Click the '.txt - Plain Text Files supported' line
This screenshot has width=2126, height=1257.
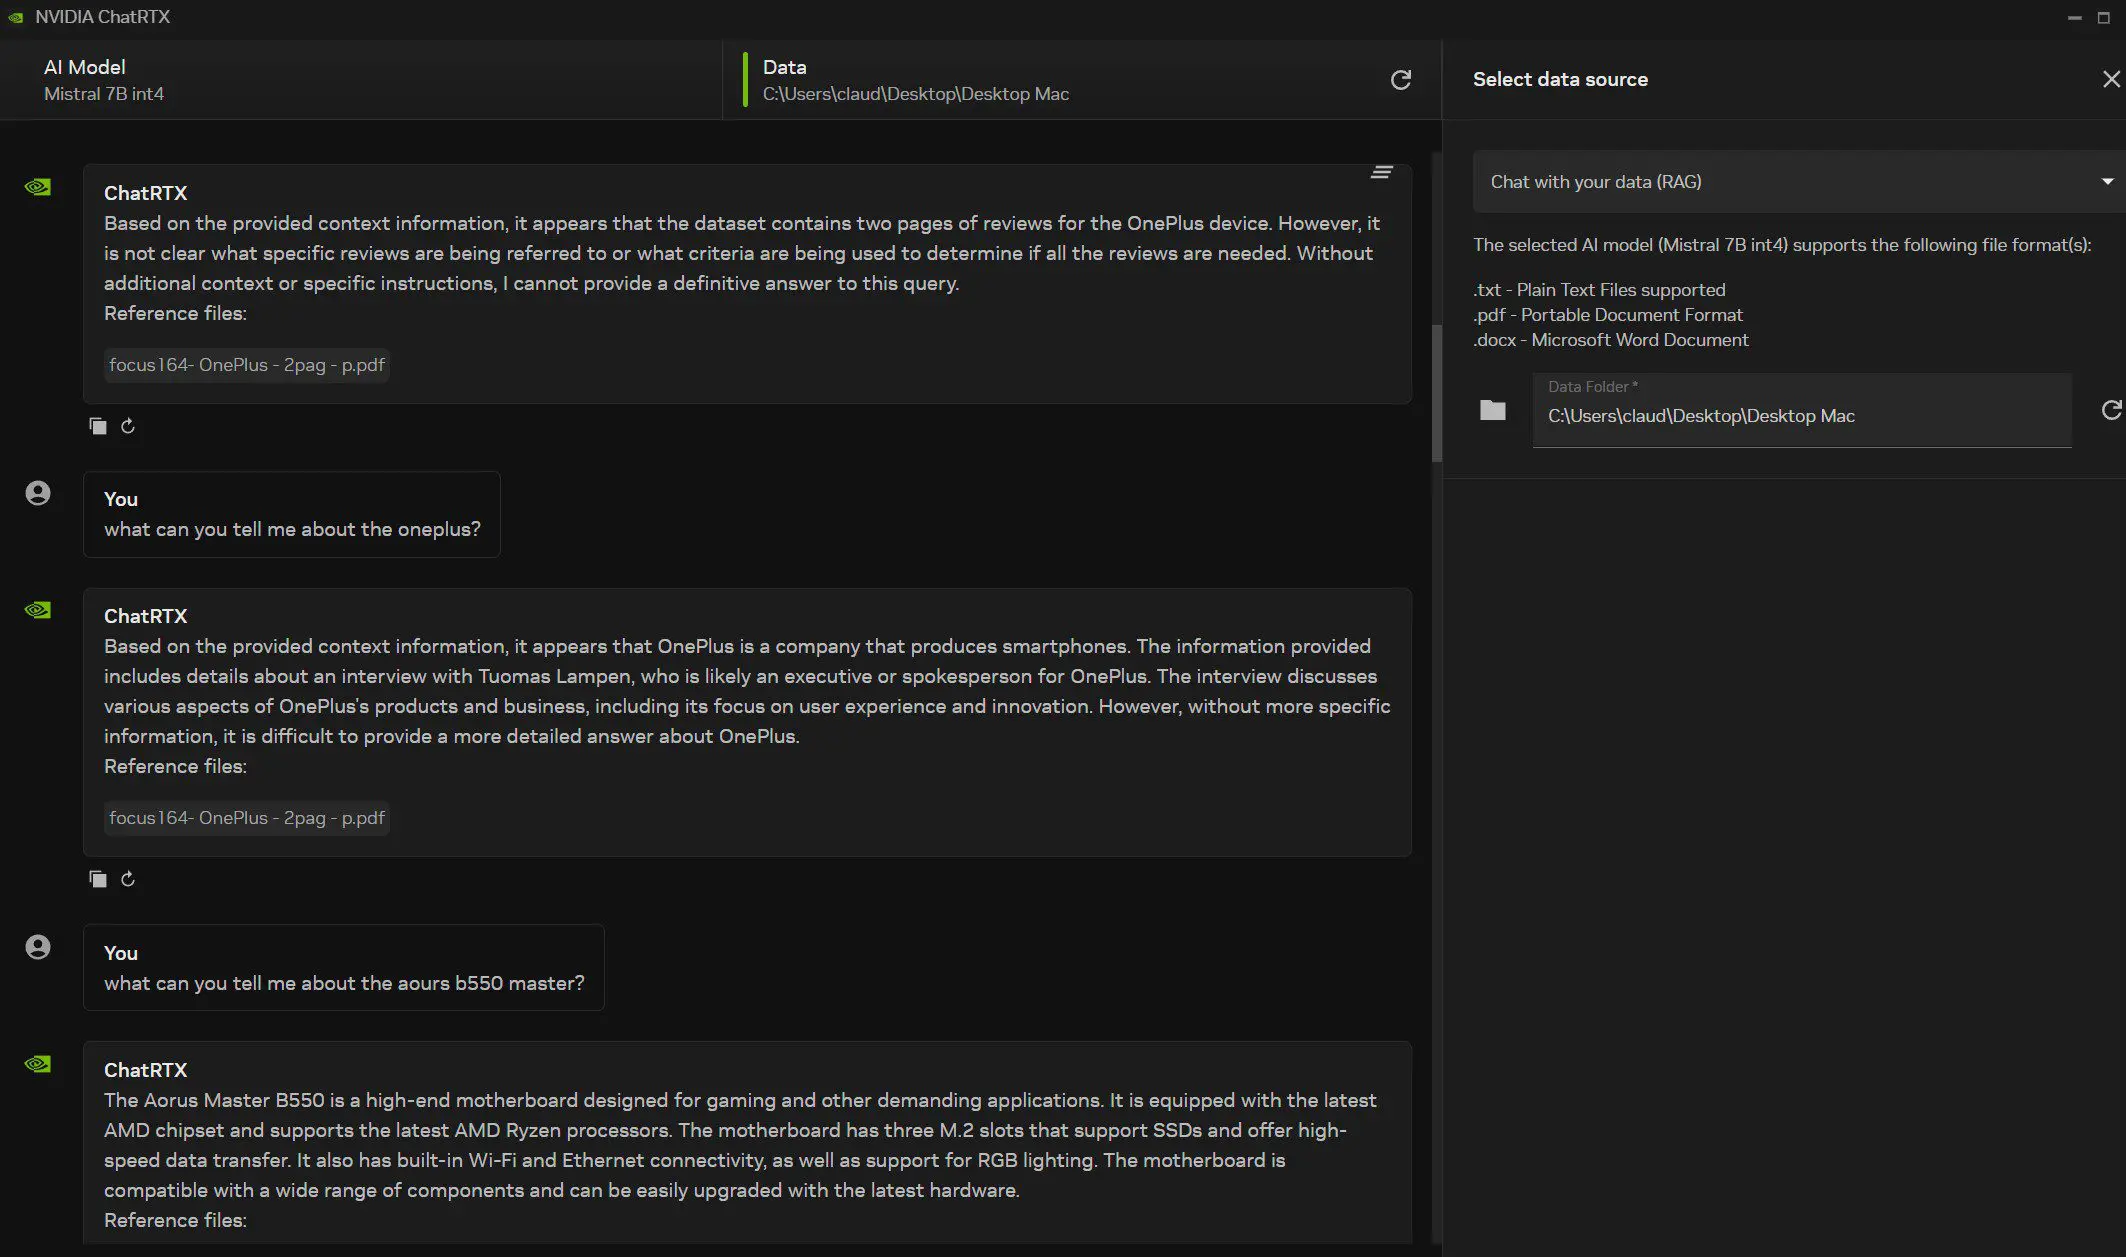(1599, 290)
